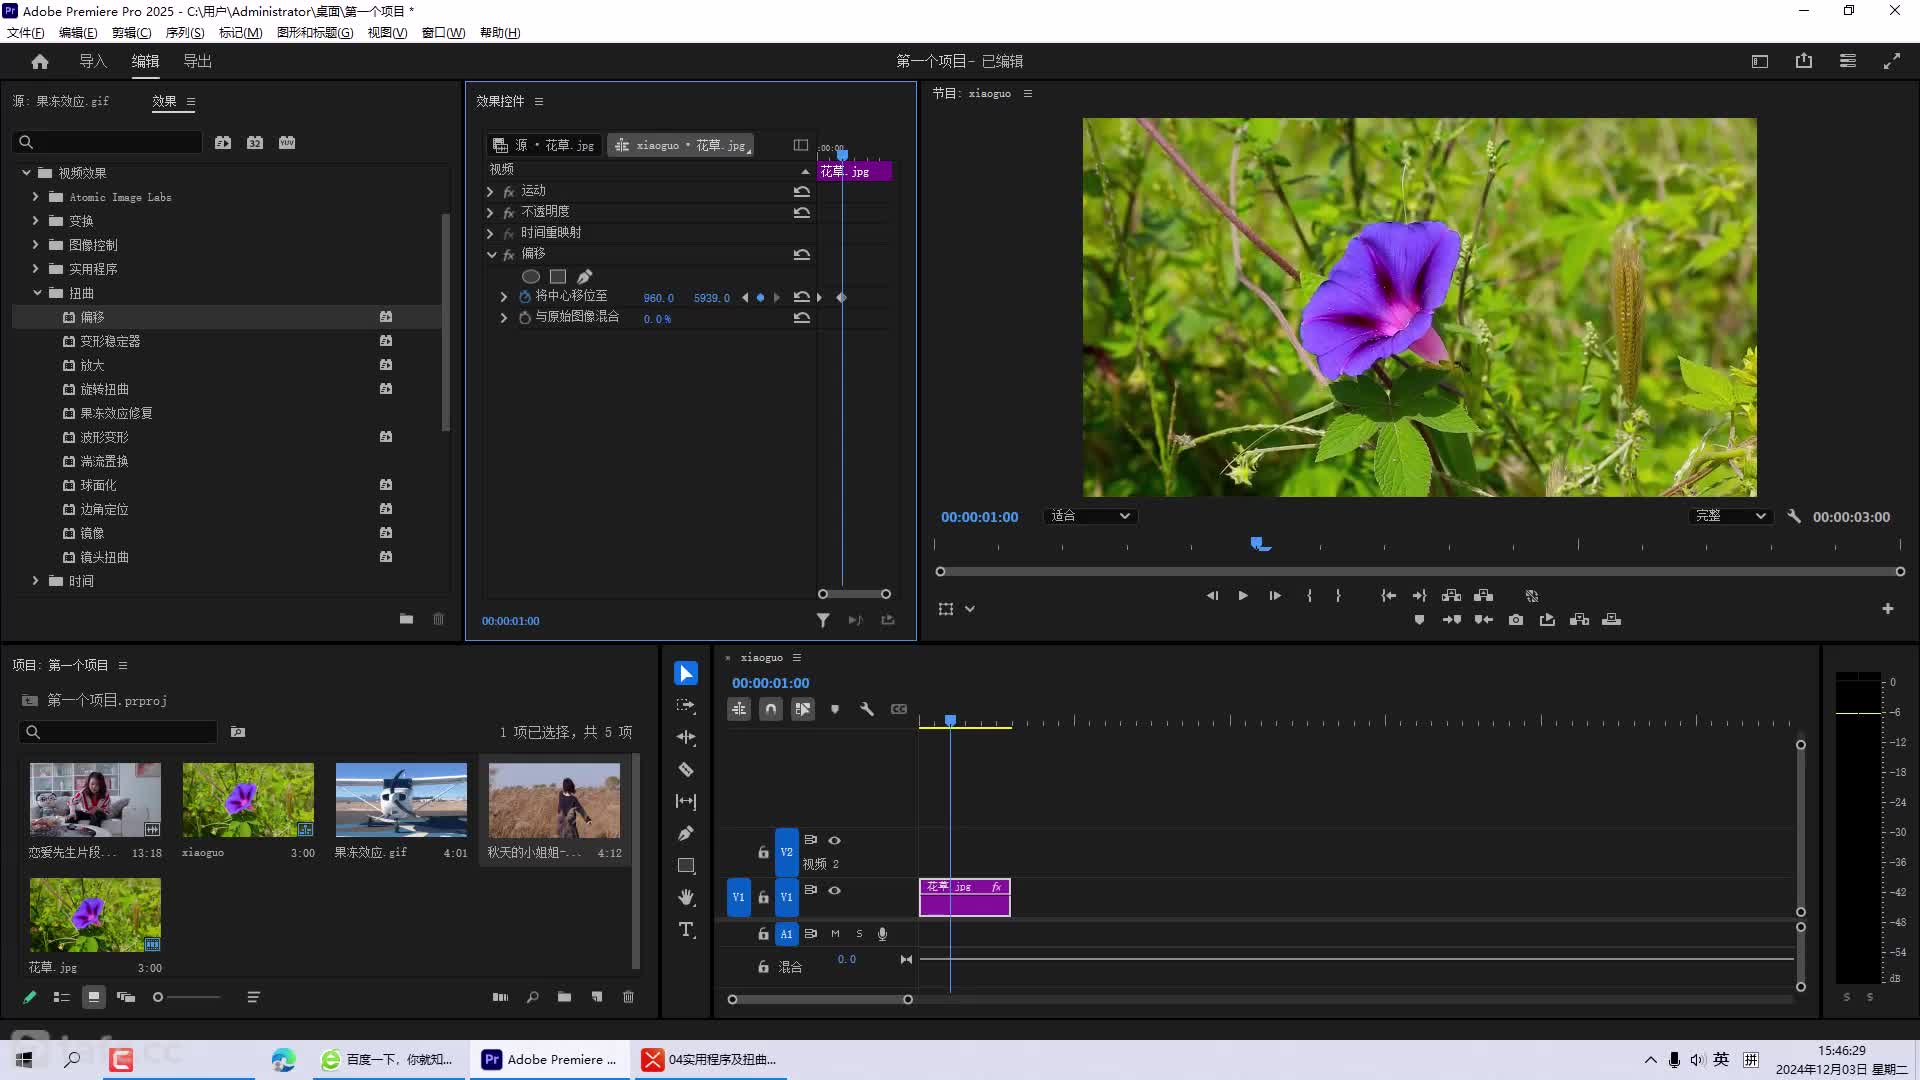The image size is (1920, 1080).
Task: Click the pen mask icon under 偏移
Action: point(585,277)
